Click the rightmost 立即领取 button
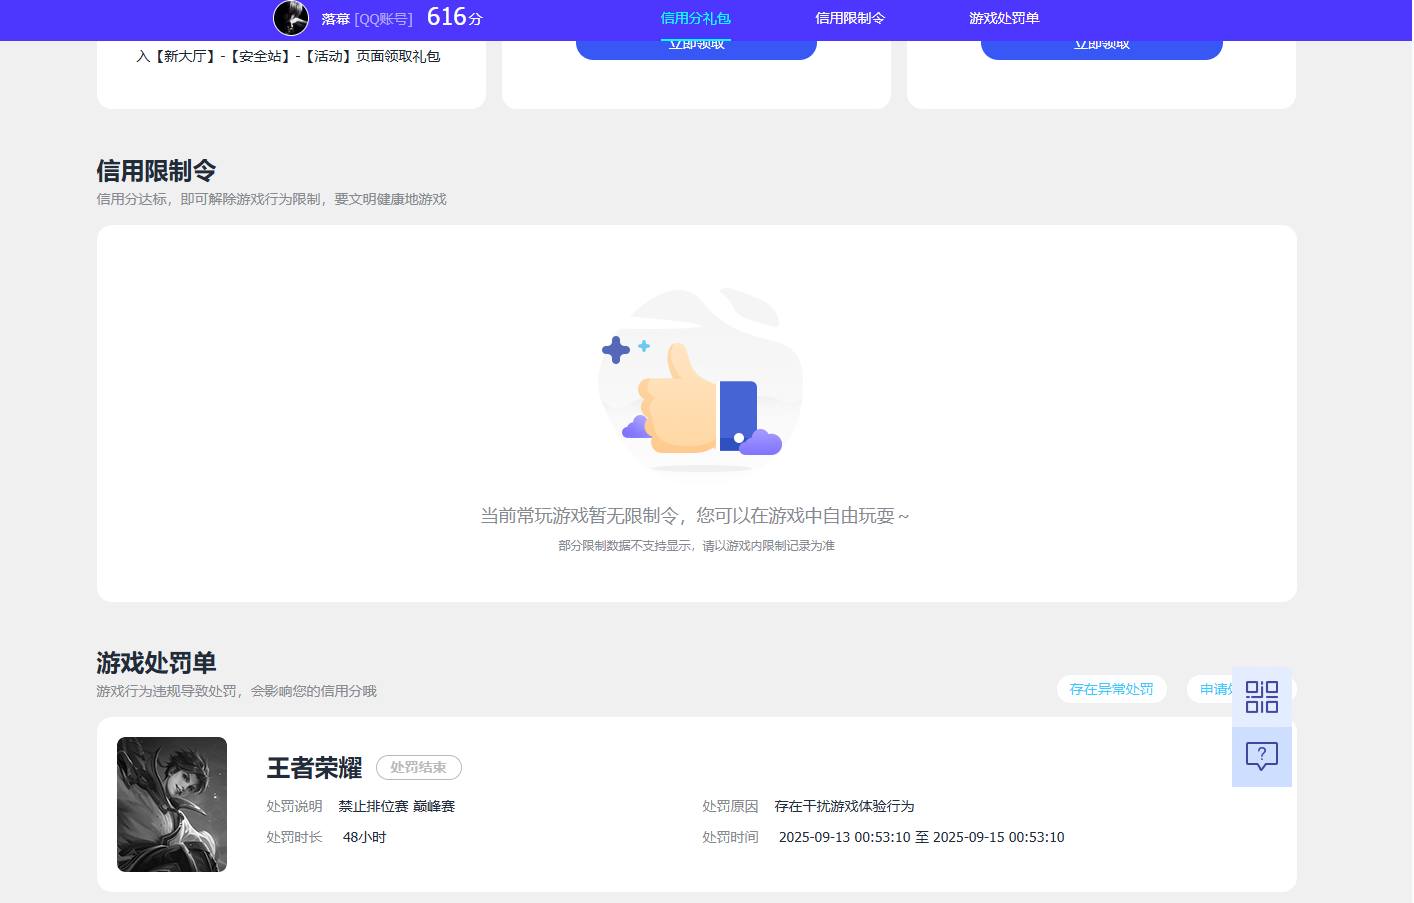Viewport: 1414px width, 903px height. (x=1101, y=43)
